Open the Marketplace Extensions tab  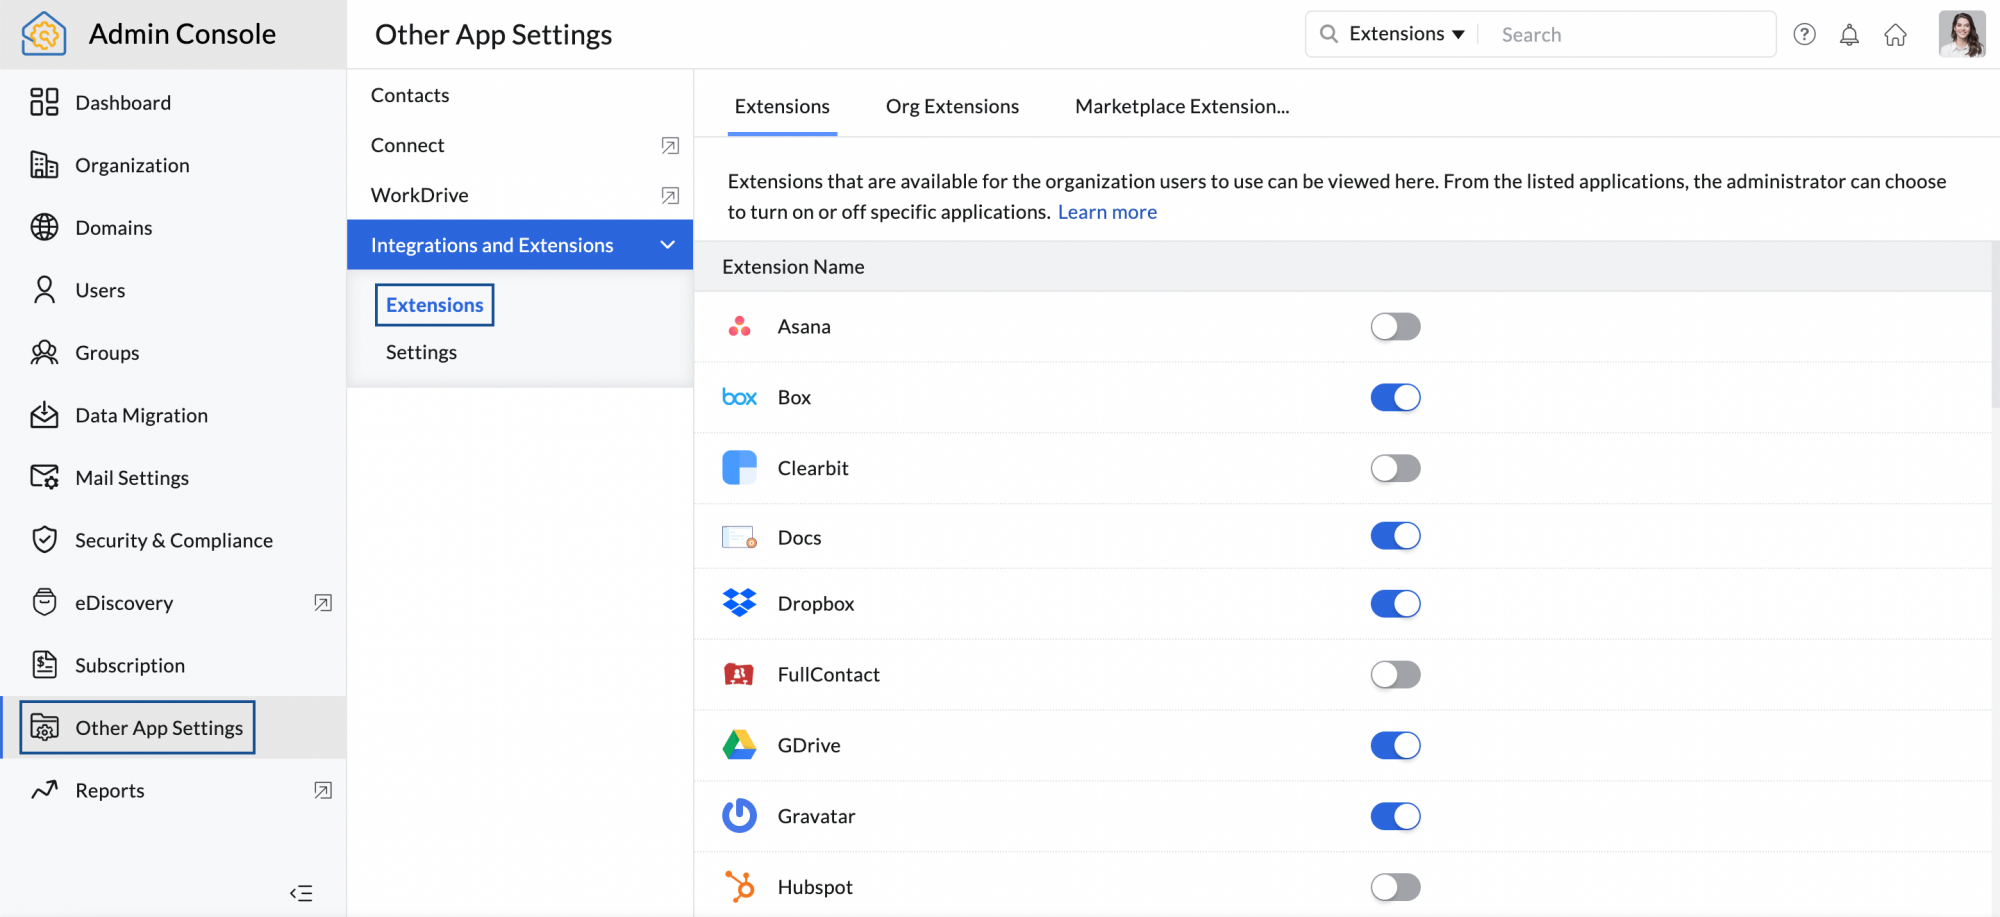[x=1180, y=106]
